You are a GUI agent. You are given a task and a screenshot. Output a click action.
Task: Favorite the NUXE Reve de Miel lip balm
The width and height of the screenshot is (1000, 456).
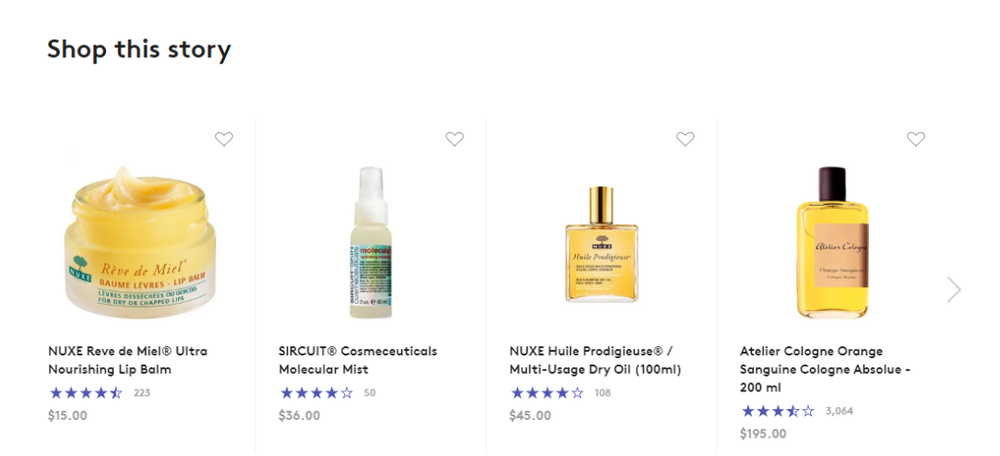(224, 139)
